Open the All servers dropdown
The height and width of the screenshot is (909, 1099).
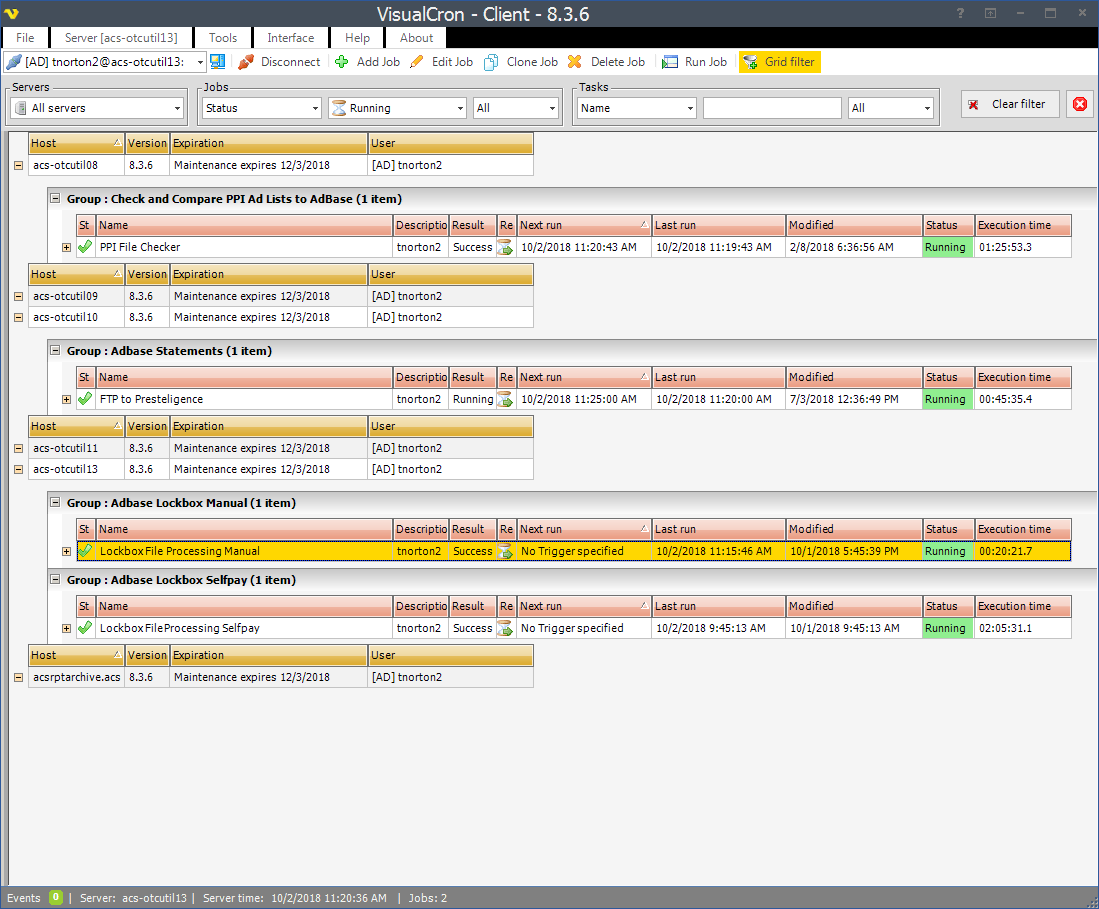pos(97,108)
